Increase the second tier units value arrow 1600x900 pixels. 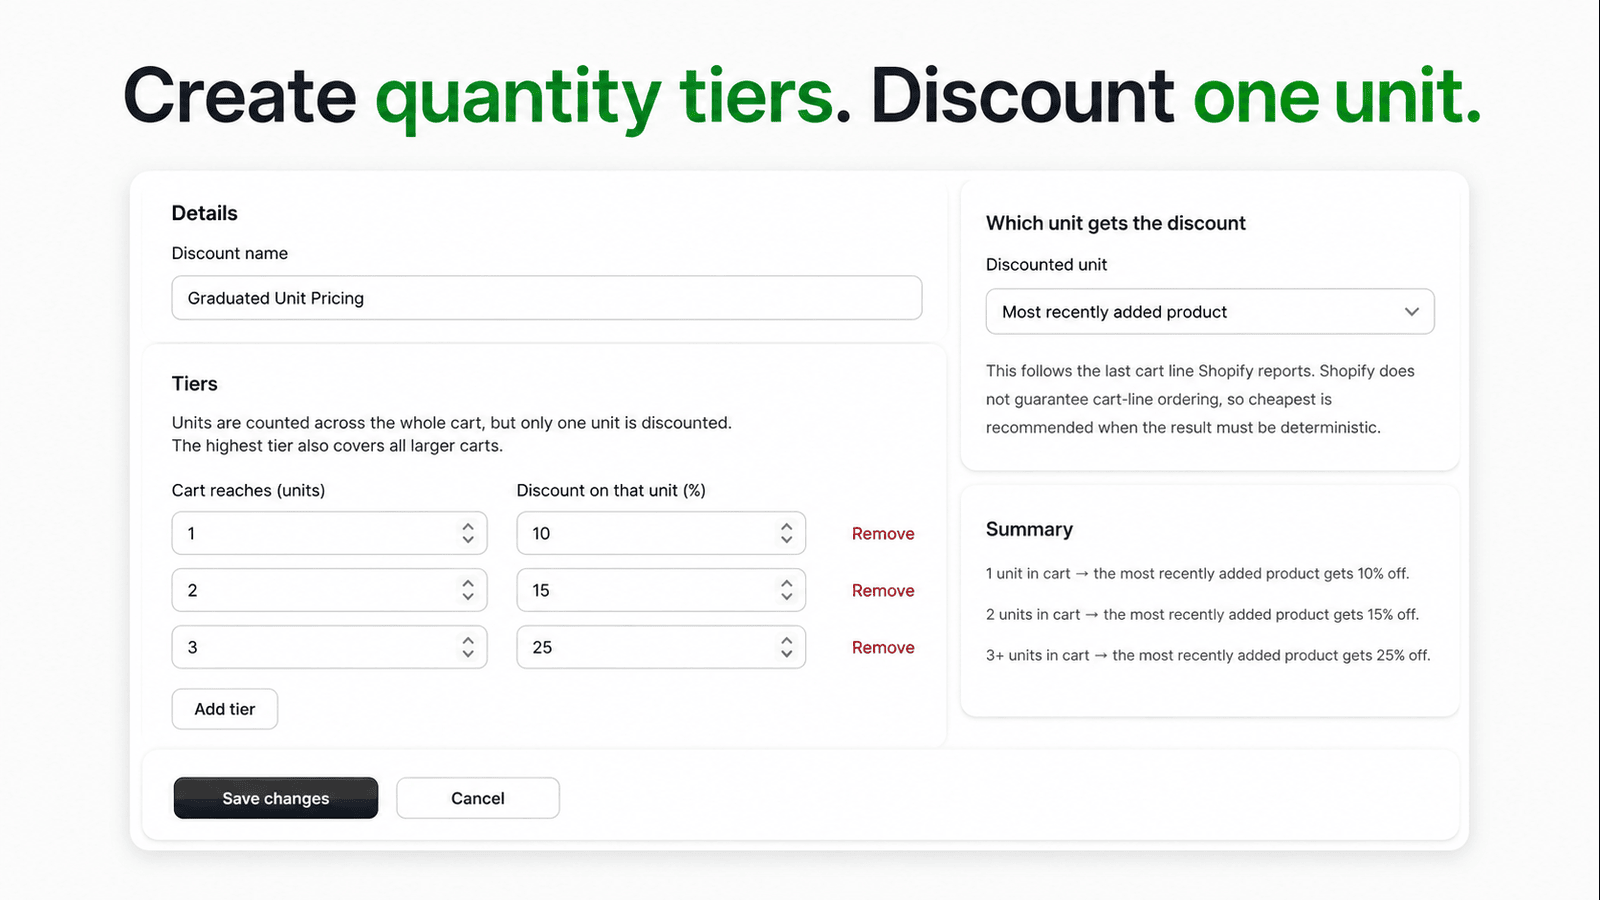tap(468, 584)
